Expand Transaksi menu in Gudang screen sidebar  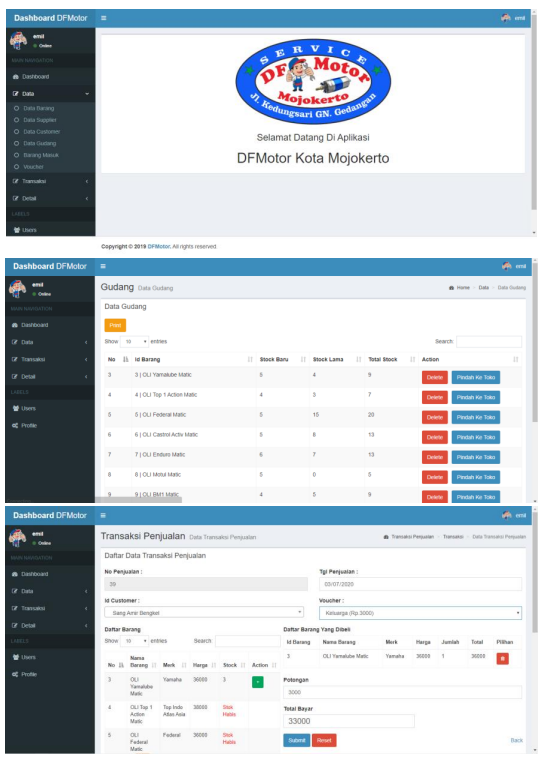coord(49,359)
